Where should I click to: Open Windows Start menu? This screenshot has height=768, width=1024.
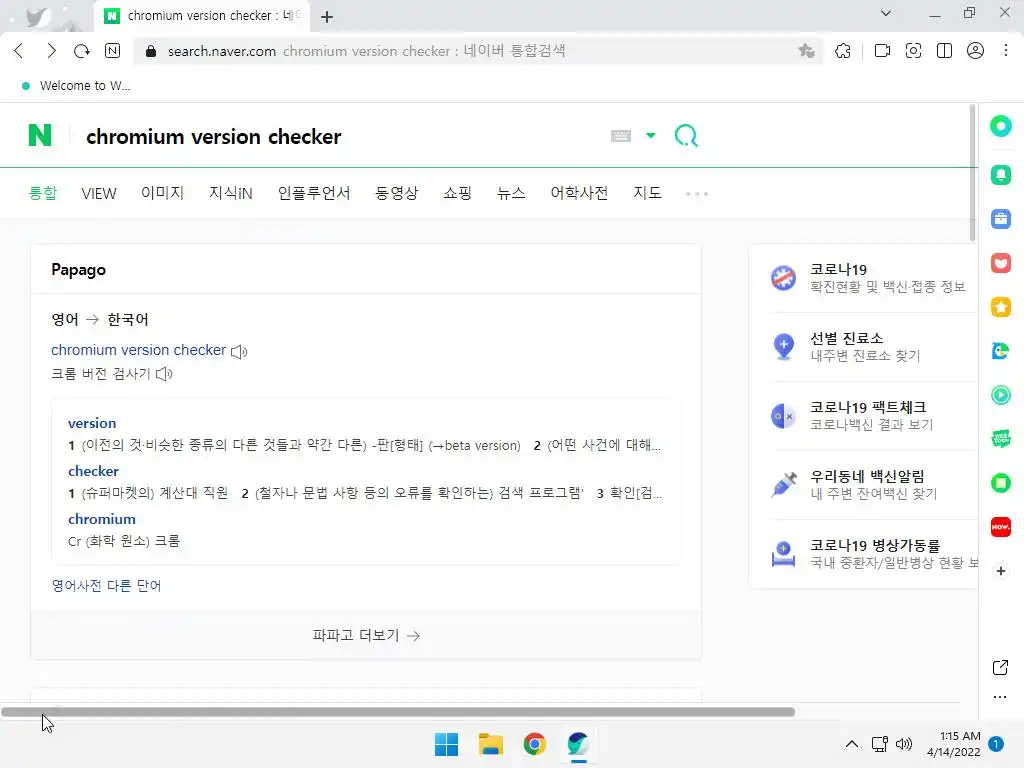[447, 744]
